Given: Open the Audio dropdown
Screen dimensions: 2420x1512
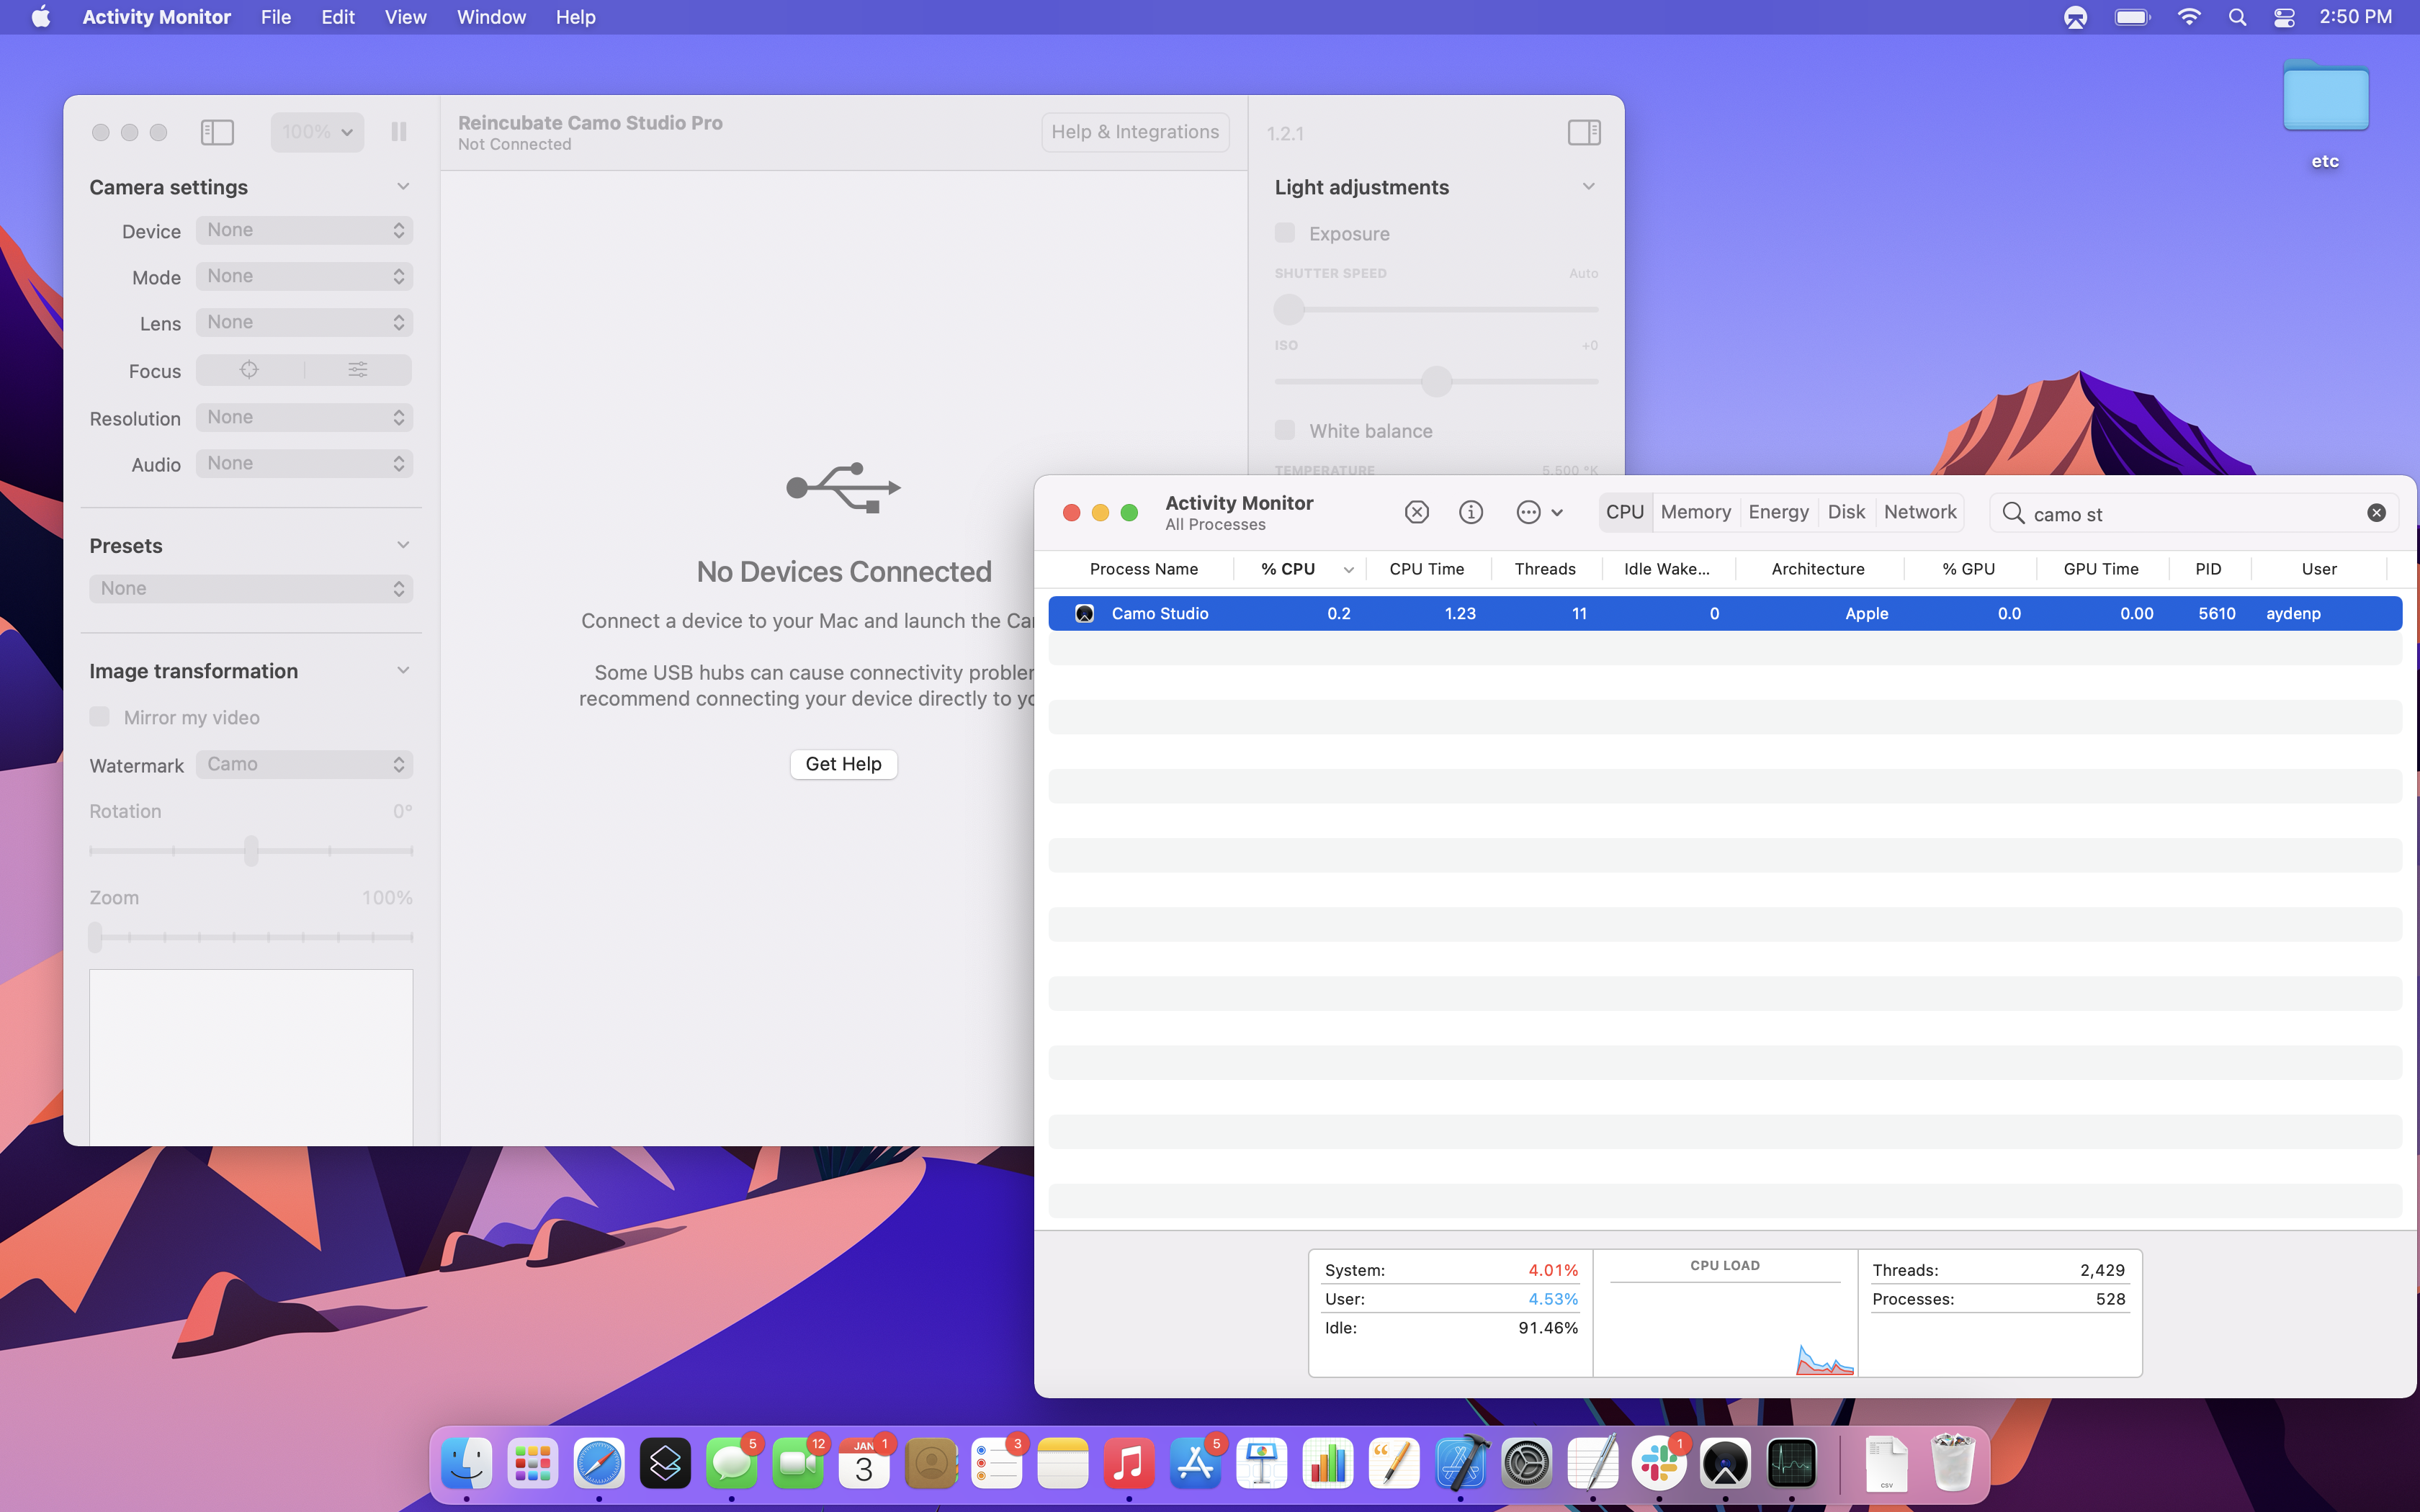Looking at the screenshot, I should coord(304,463).
